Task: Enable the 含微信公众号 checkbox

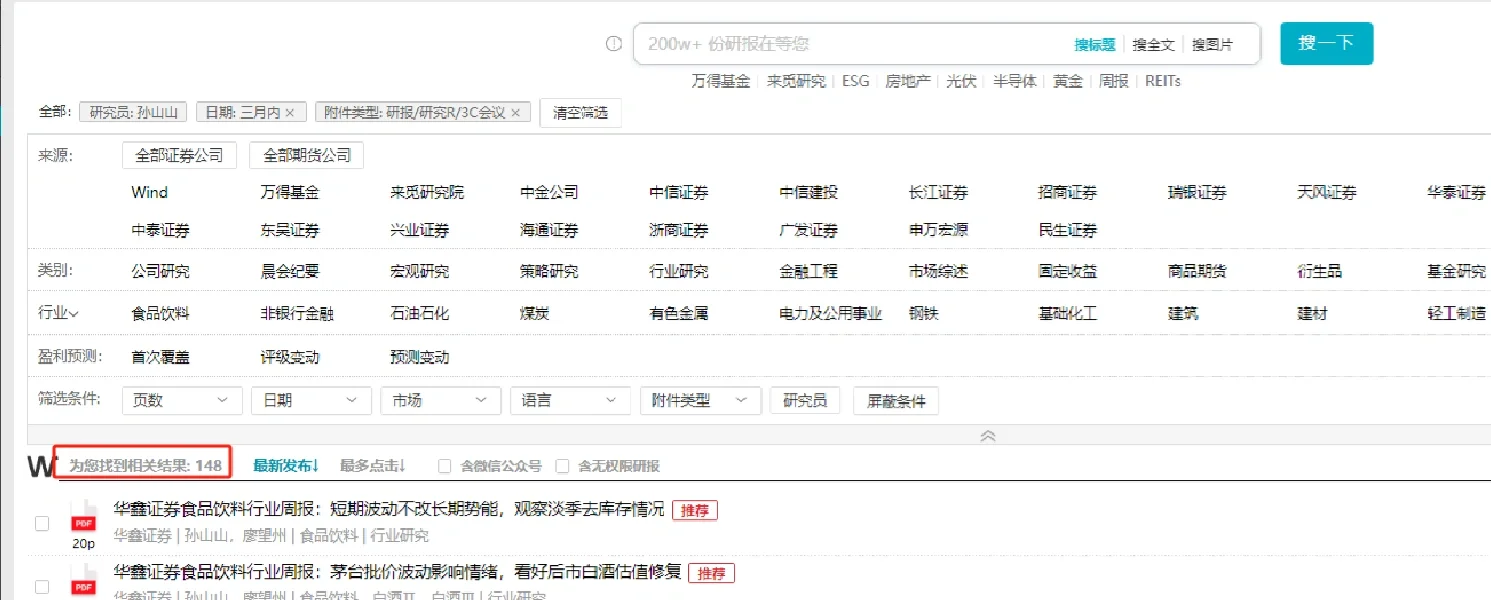Action: coord(443,465)
